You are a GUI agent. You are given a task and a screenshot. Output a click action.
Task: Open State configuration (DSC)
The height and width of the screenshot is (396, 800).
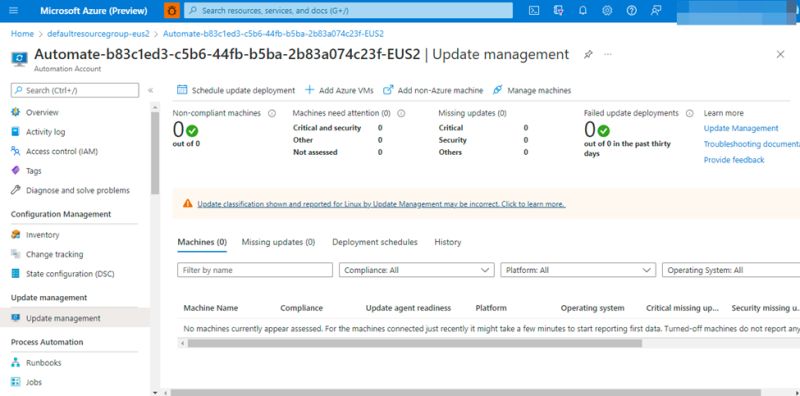tap(70, 274)
